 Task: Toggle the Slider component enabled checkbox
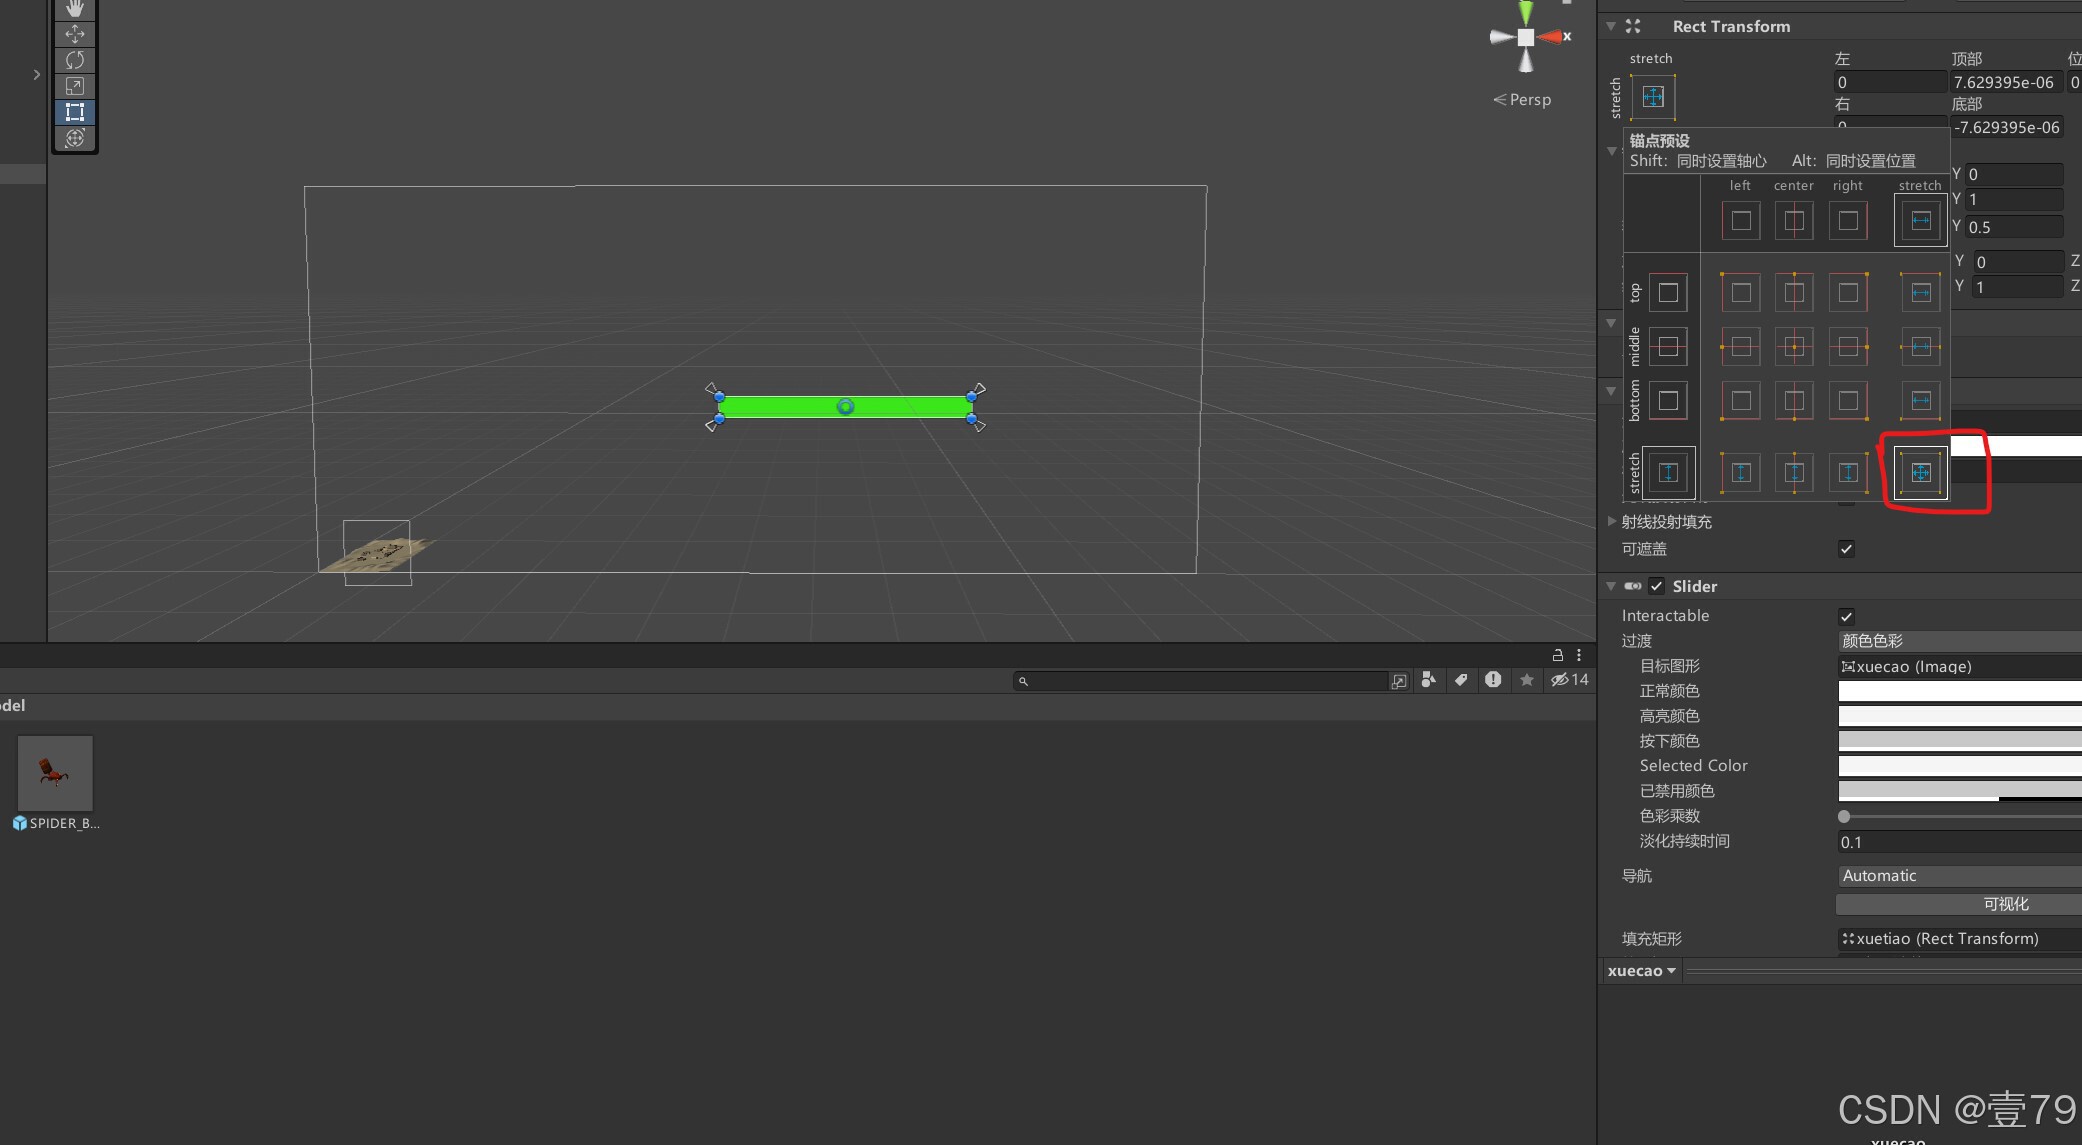[1657, 587]
